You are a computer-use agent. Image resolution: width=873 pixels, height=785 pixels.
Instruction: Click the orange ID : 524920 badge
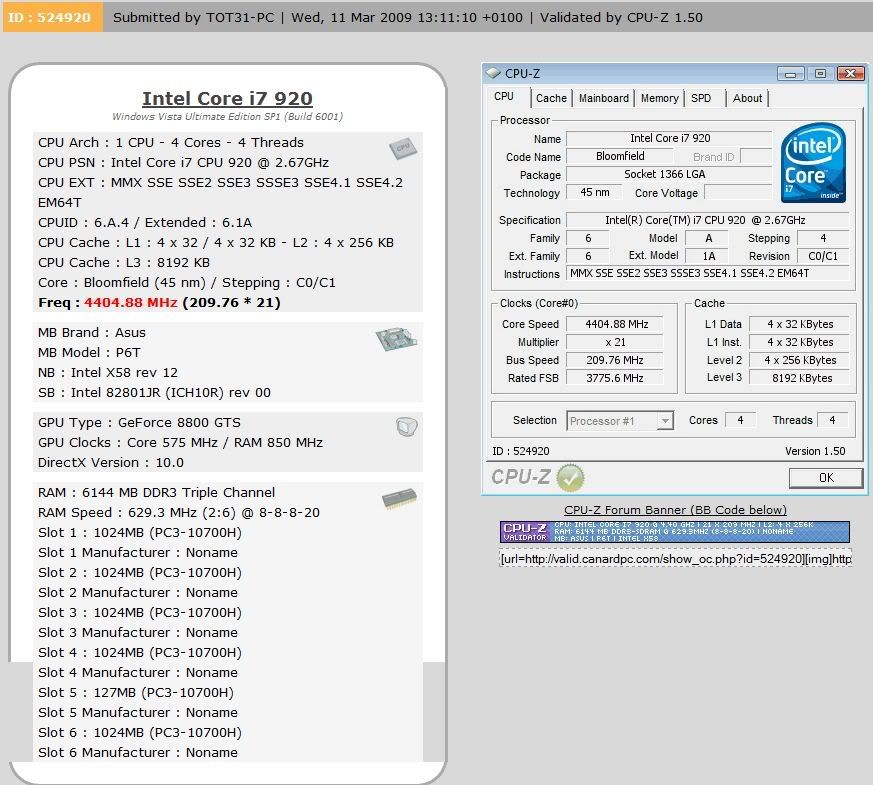tap(53, 17)
